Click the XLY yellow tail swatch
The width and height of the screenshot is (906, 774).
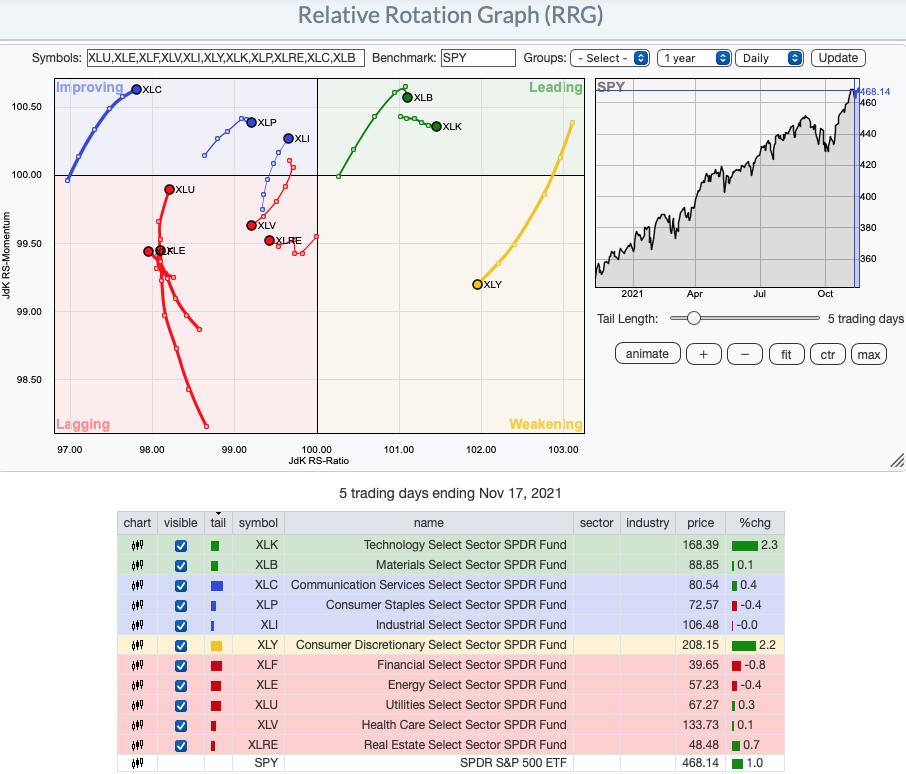click(217, 646)
